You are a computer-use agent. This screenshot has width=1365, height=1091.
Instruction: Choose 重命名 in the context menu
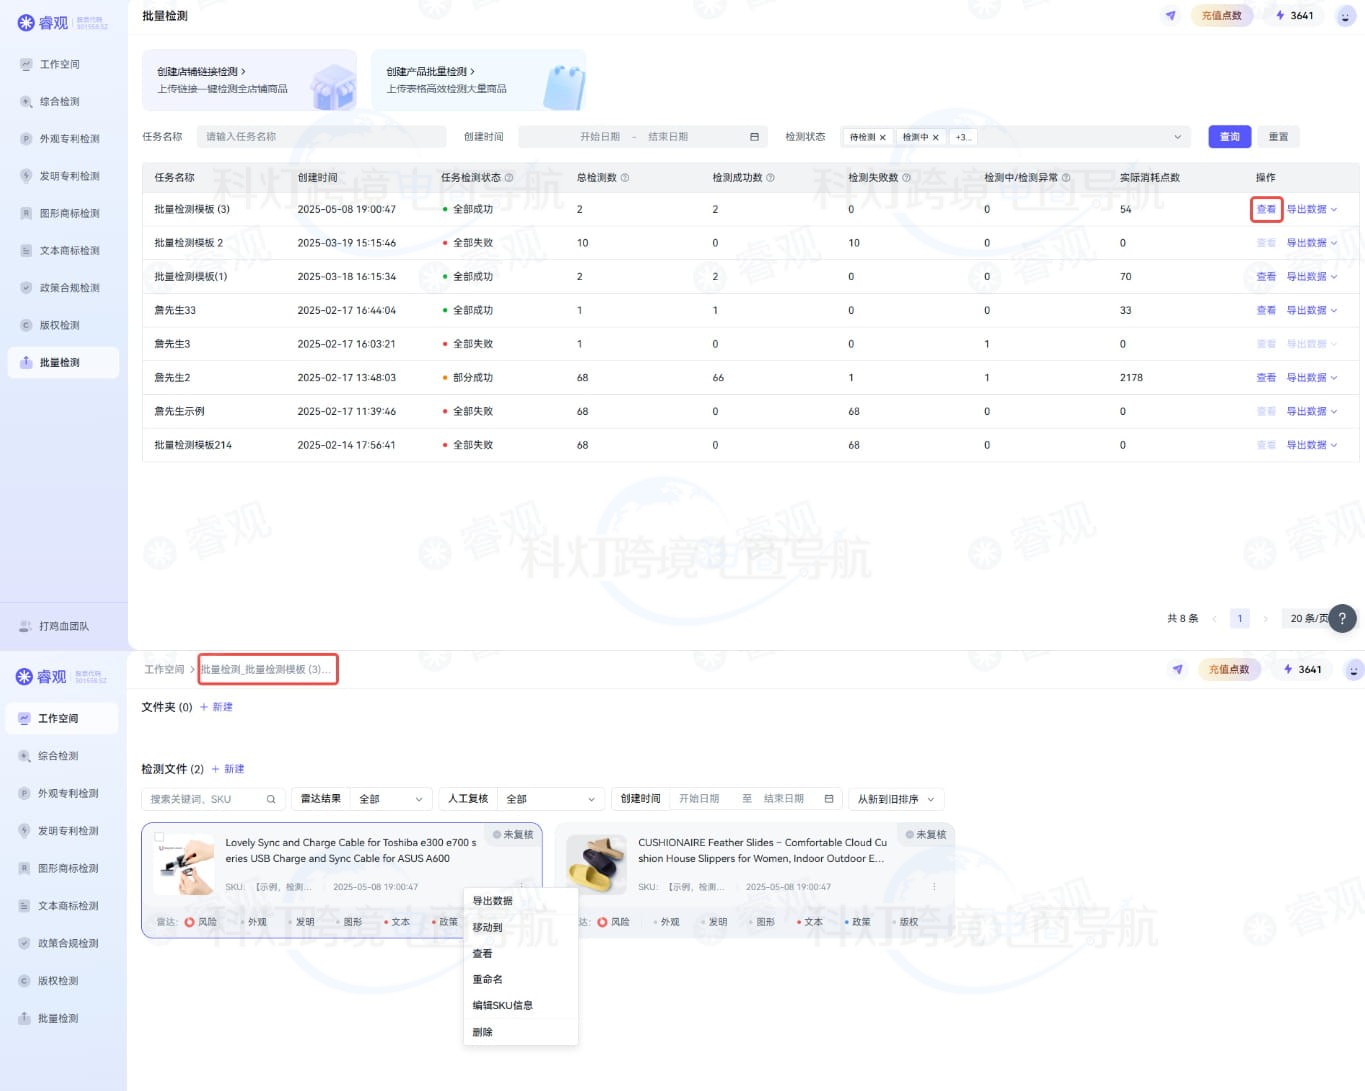[487, 979]
